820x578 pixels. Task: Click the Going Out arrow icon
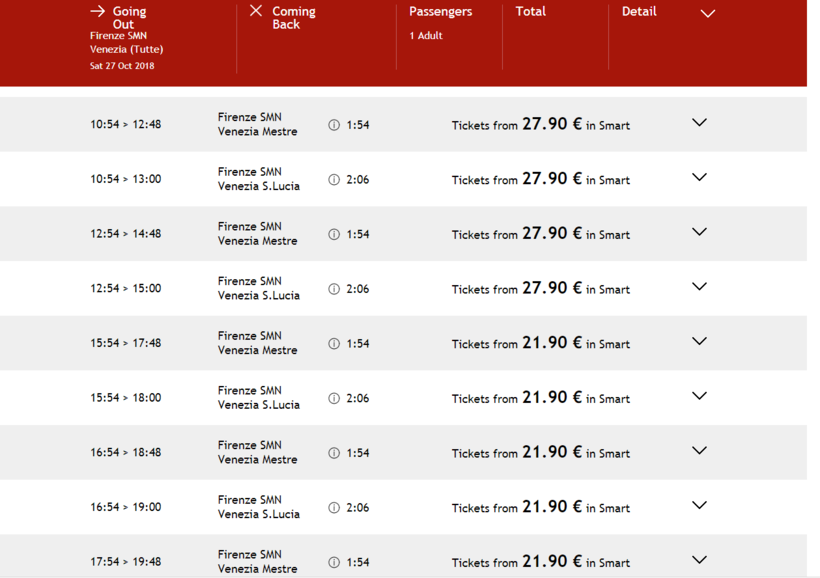97,11
